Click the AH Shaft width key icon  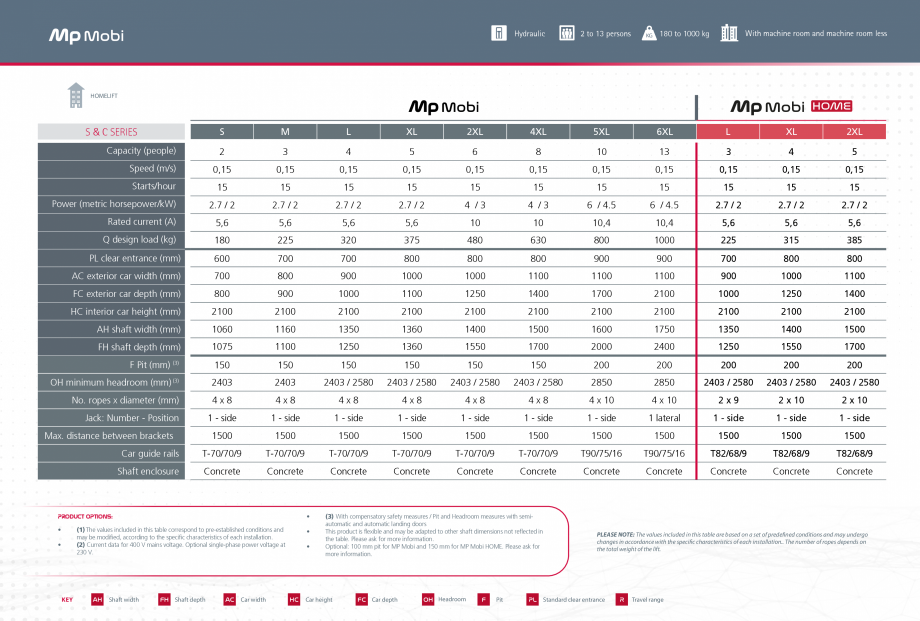(x=97, y=599)
